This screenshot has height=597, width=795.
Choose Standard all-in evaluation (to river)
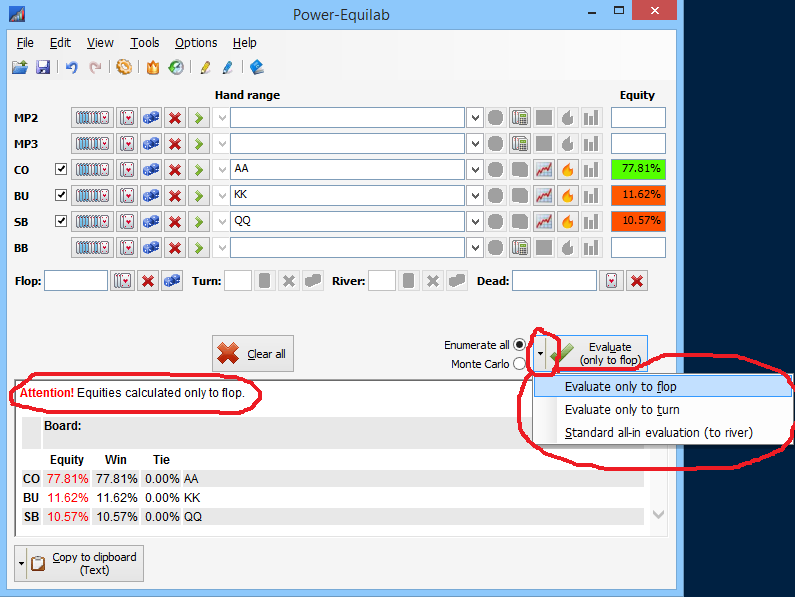point(662,433)
